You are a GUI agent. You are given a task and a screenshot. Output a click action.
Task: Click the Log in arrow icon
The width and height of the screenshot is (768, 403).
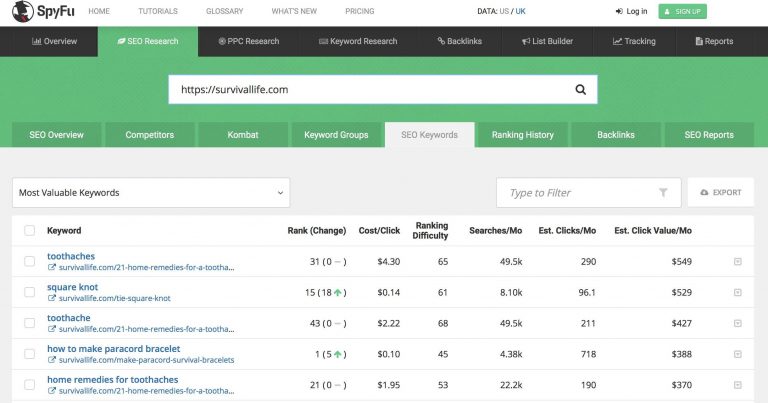click(619, 12)
